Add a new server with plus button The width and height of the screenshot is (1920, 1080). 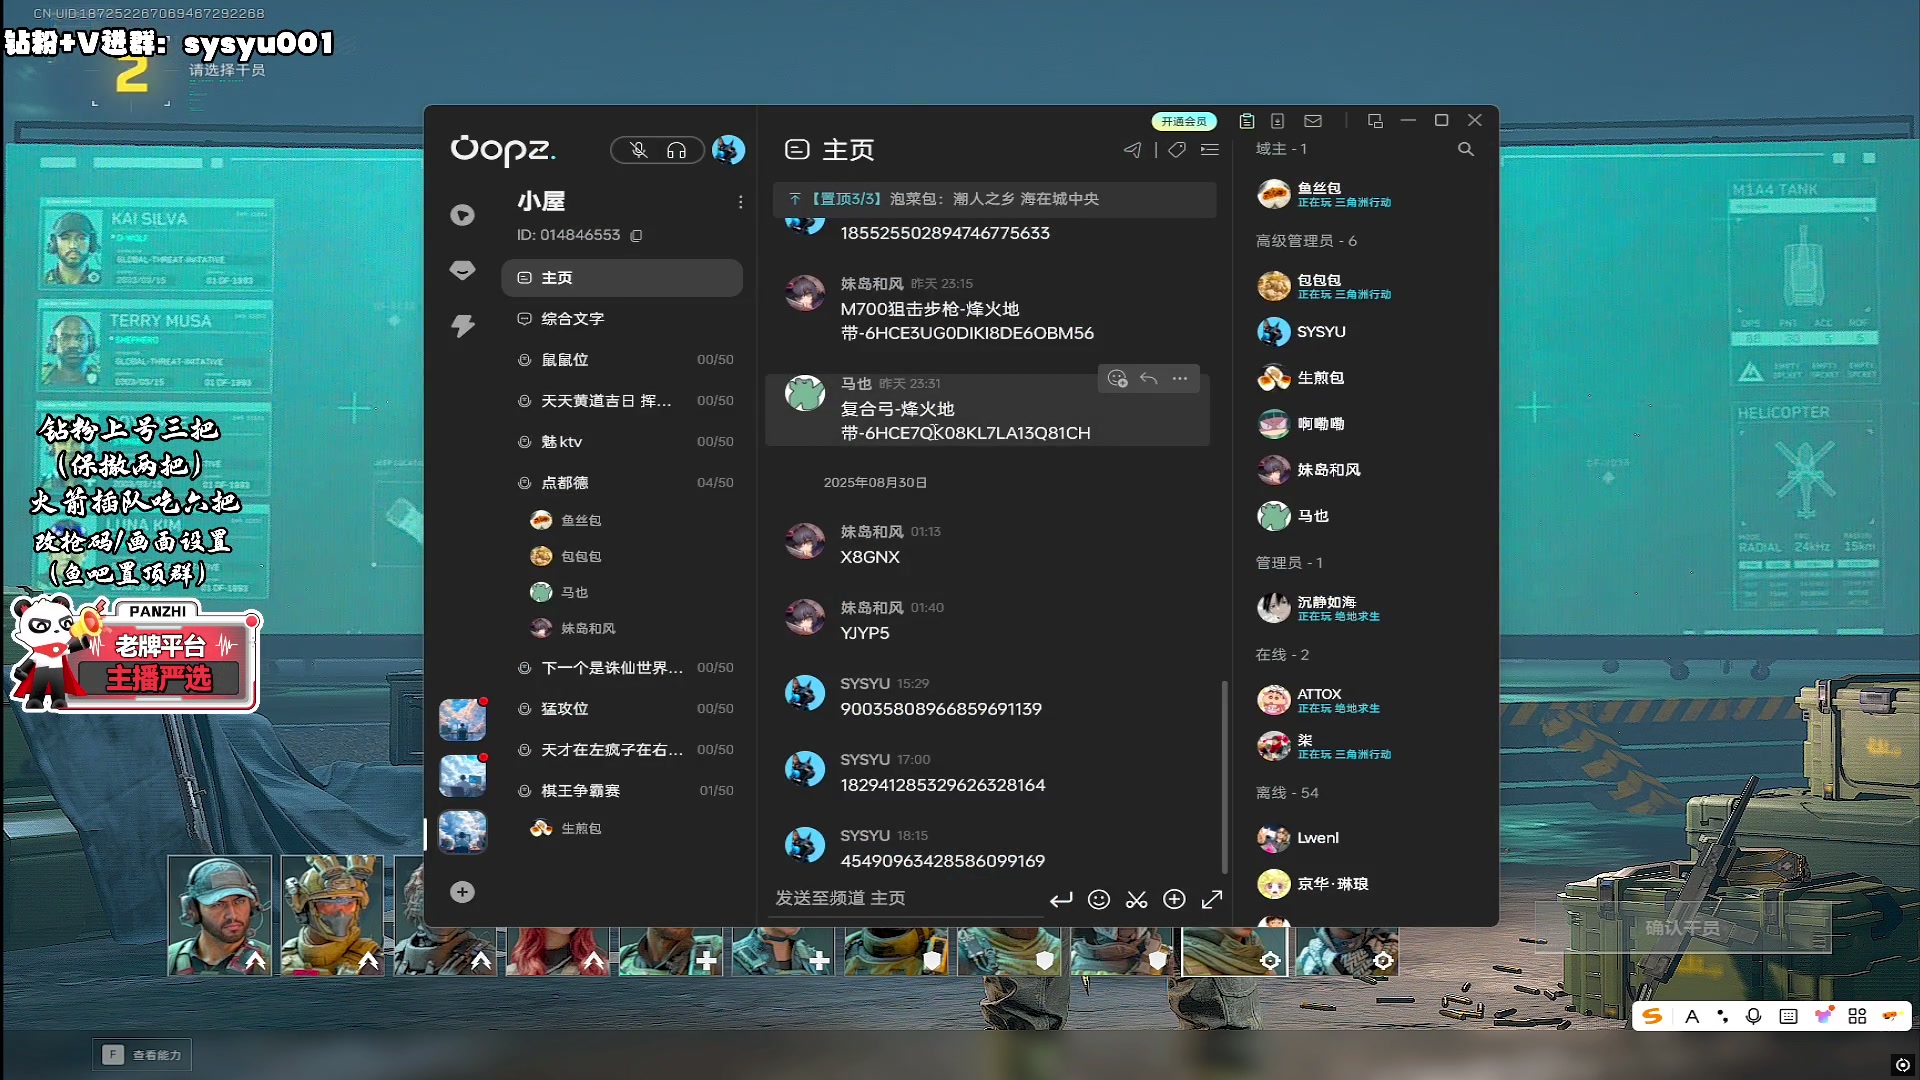(x=462, y=892)
